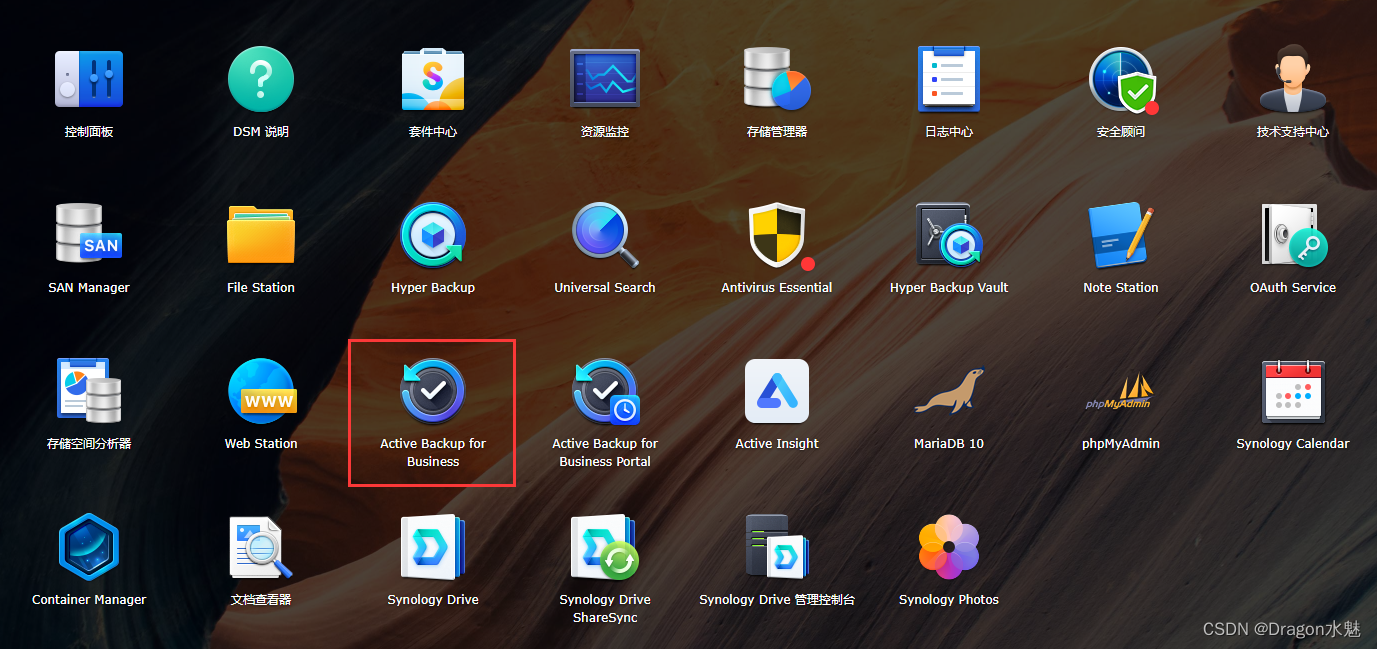The image size is (1377, 649).
Task: Launch Web Station icon
Action: pyautogui.click(x=261, y=391)
